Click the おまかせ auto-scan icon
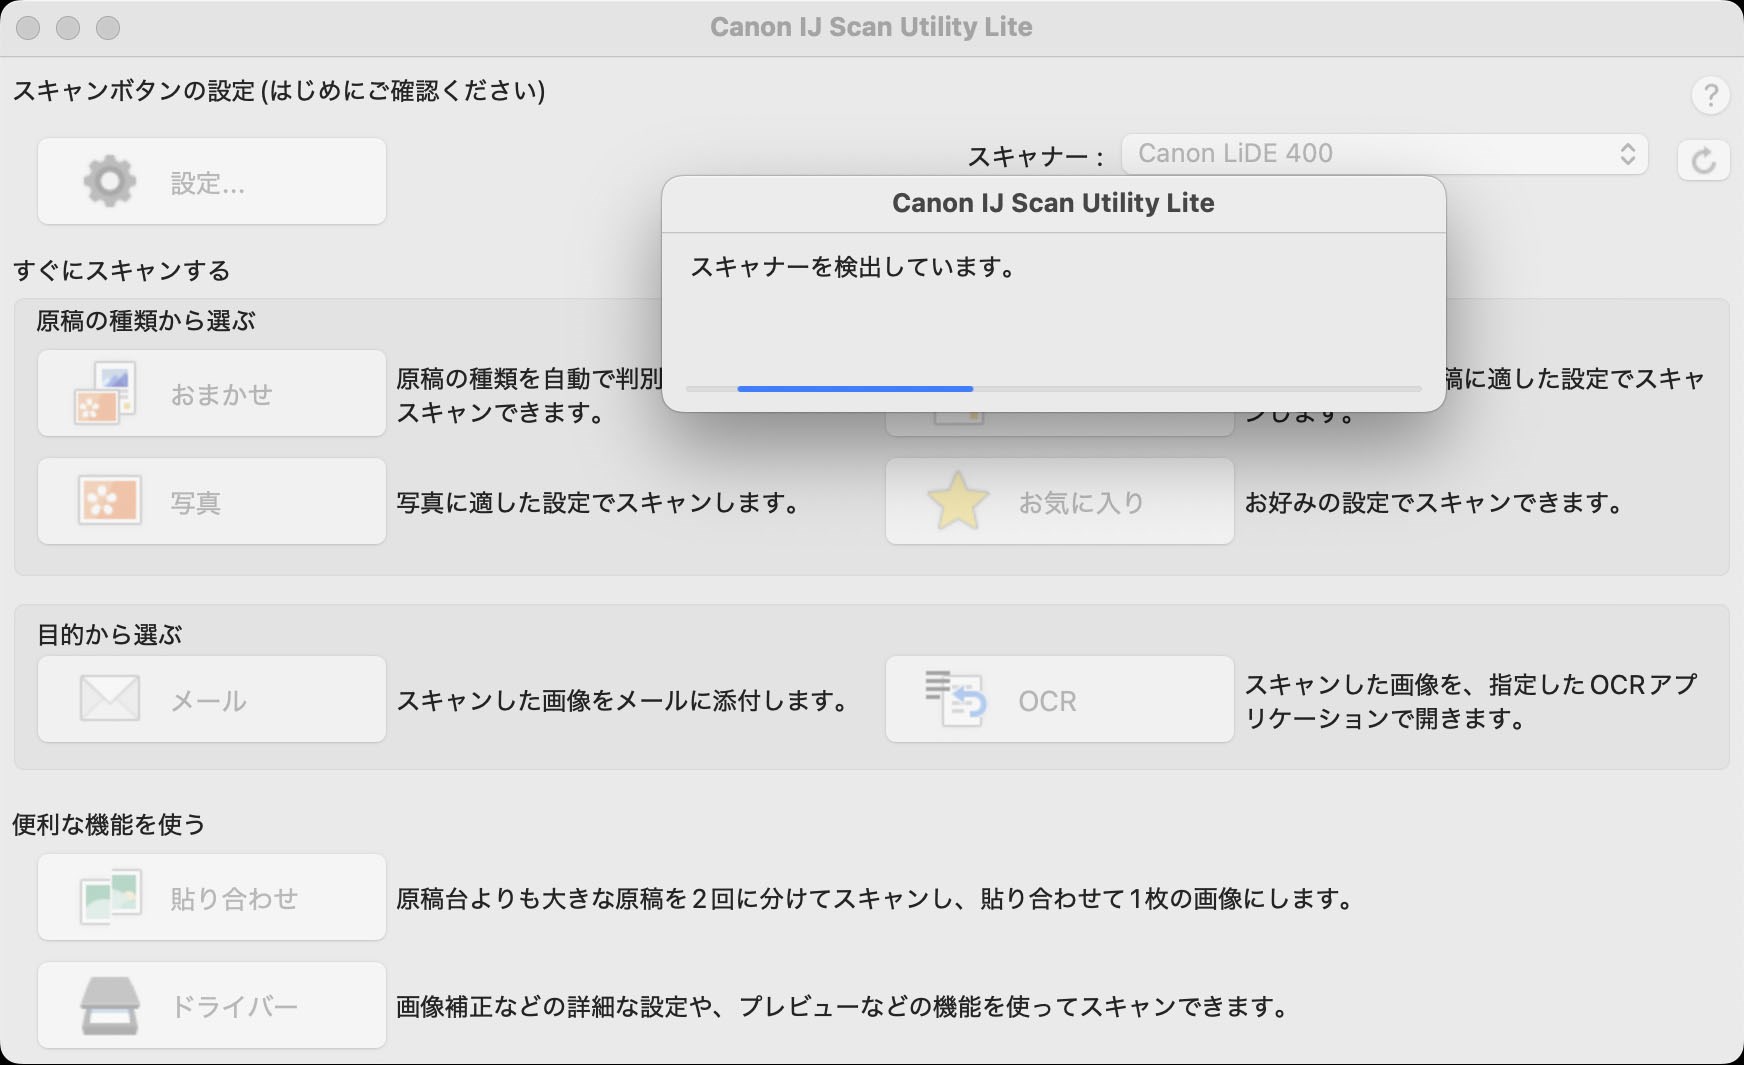 (107, 393)
